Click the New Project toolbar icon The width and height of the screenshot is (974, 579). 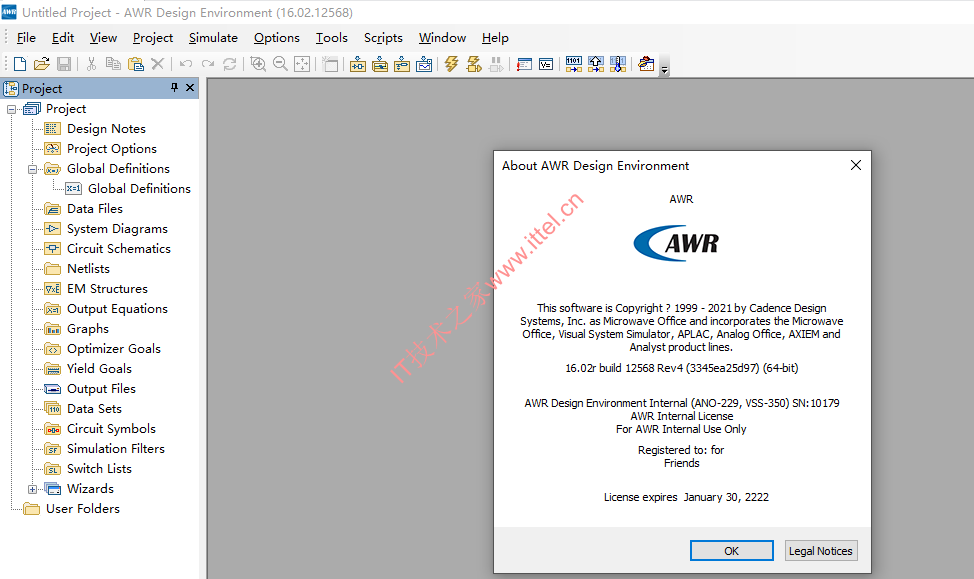20,64
